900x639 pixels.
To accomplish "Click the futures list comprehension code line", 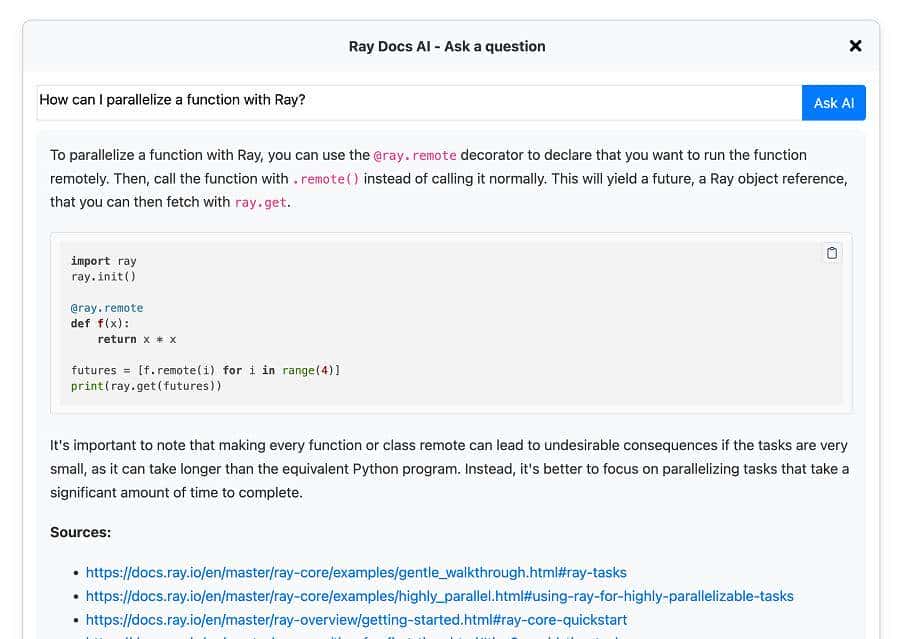I will tap(205, 370).
